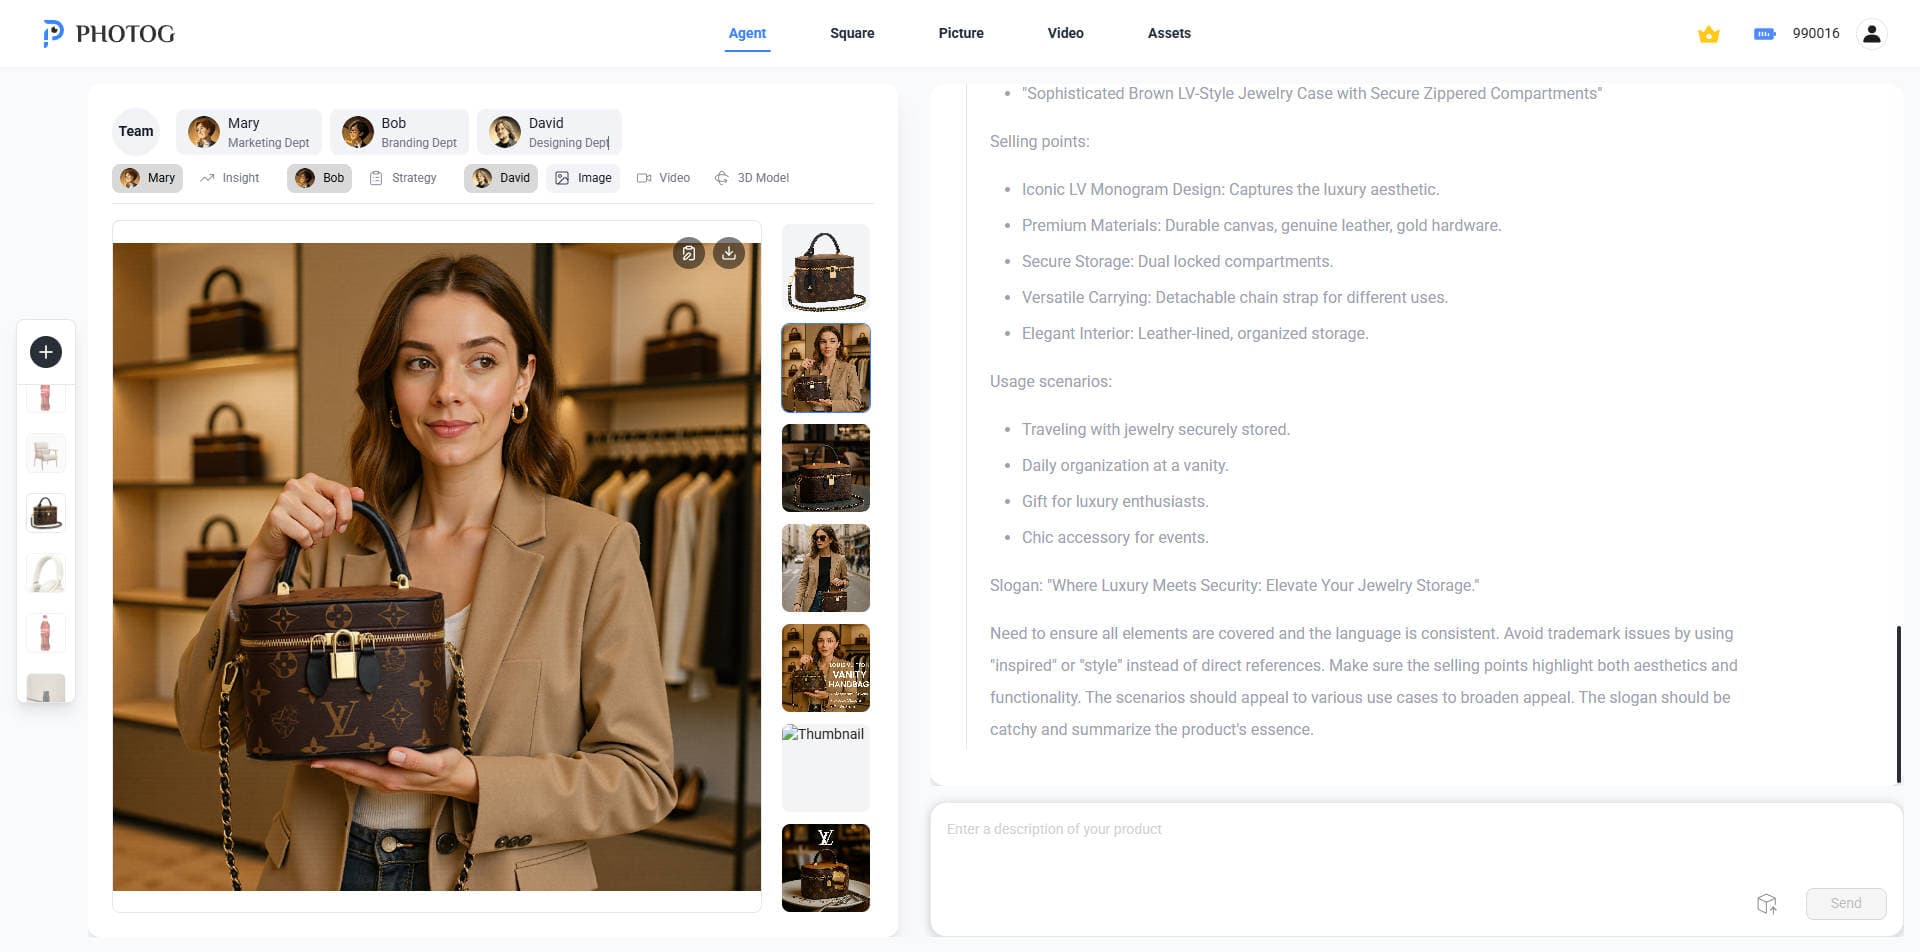Image resolution: width=1920 pixels, height=952 pixels.
Task: Go to the Picture tab
Action: tap(961, 33)
